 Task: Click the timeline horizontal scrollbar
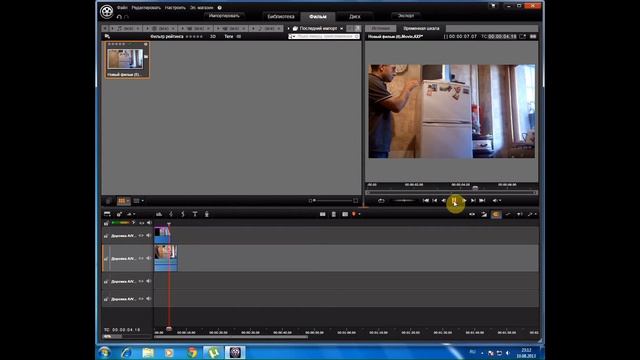pos(231,337)
